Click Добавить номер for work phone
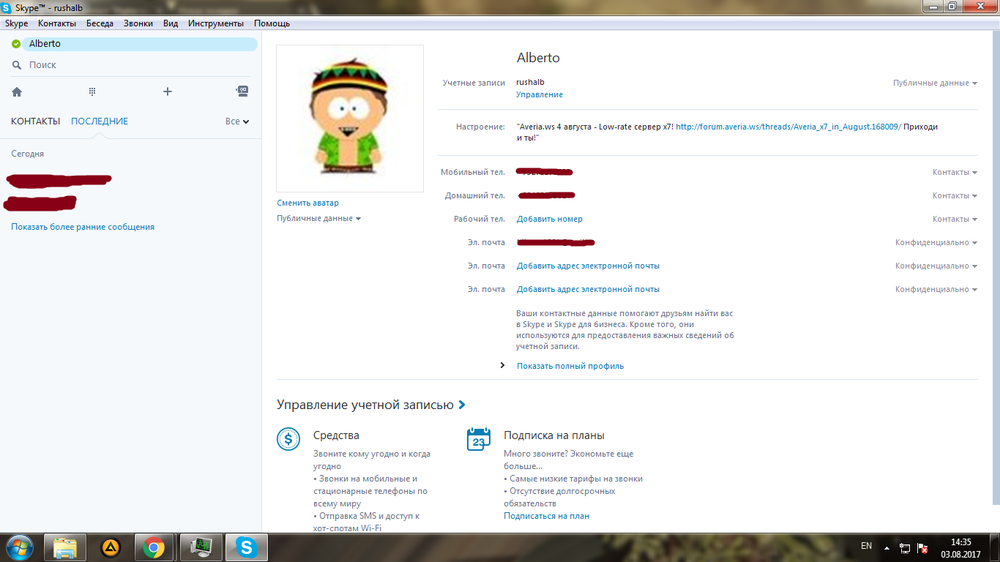The width and height of the screenshot is (1000, 562). 549,219
